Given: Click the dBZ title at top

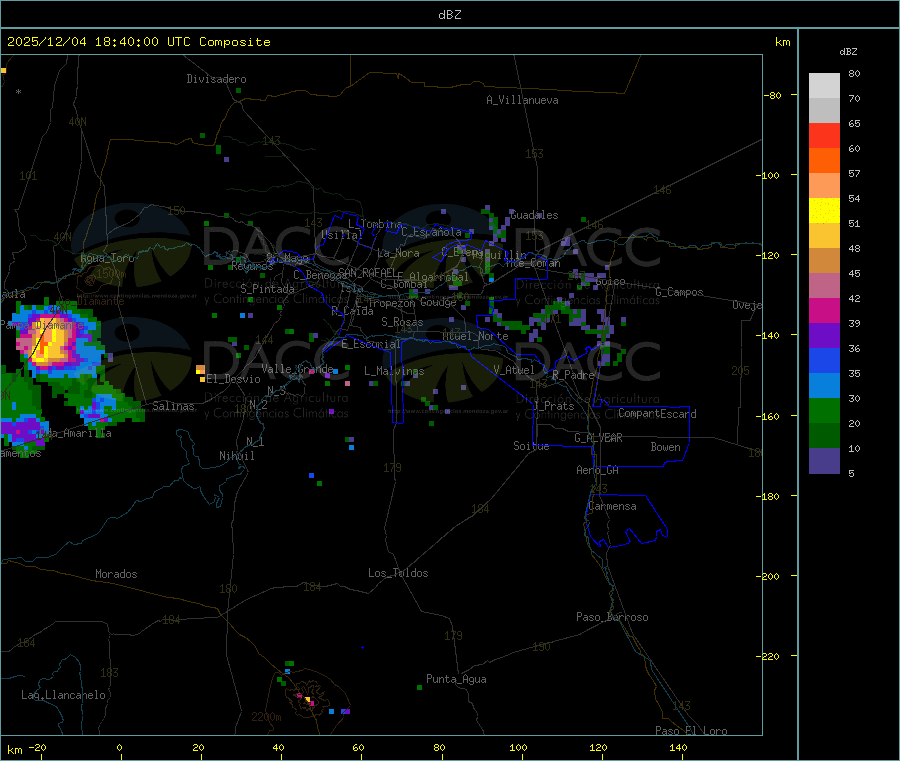Looking at the screenshot, I should [x=449, y=15].
